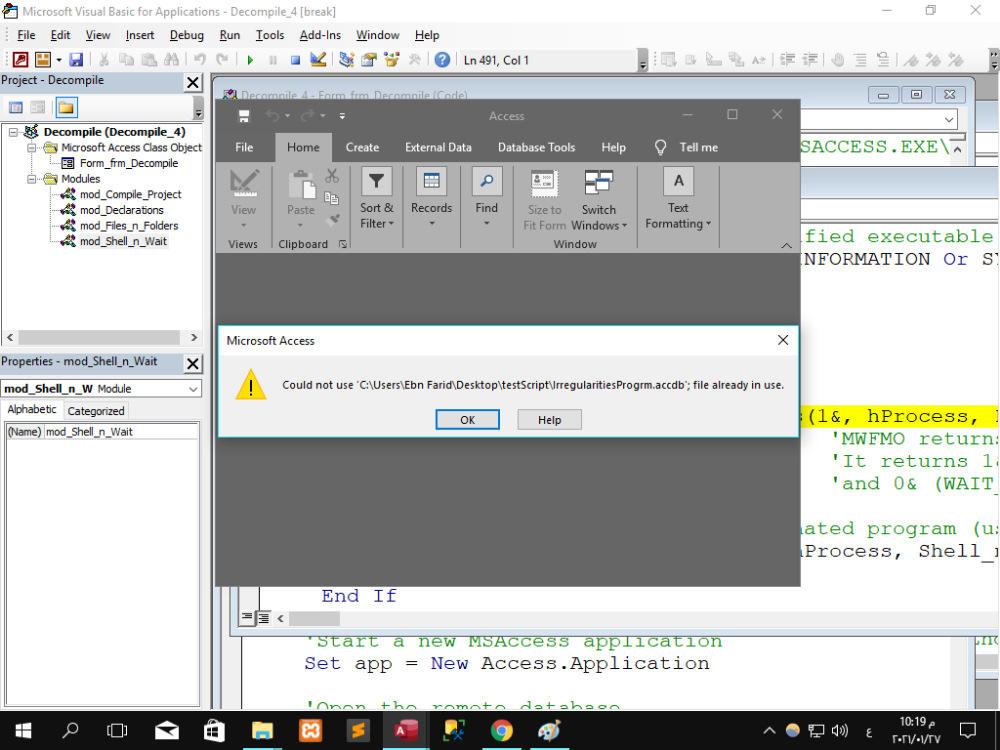Click the volume icon in system tray
1000x750 pixels.
coord(840,730)
